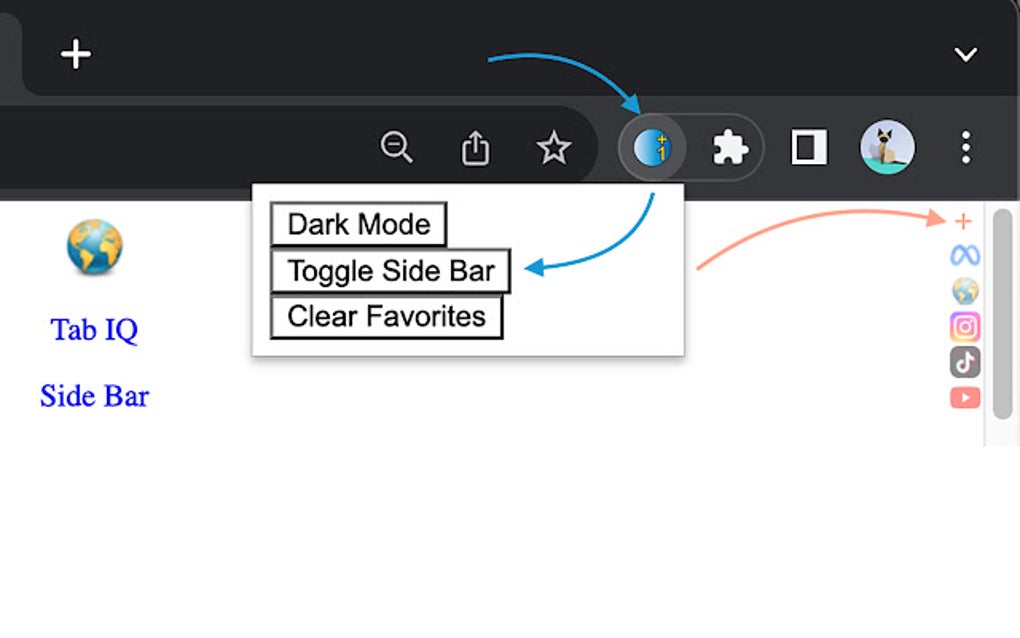Viewport: 1020px width, 638px height.
Task: Open TikTok from the sidebar
Action: tap(963, 362)
